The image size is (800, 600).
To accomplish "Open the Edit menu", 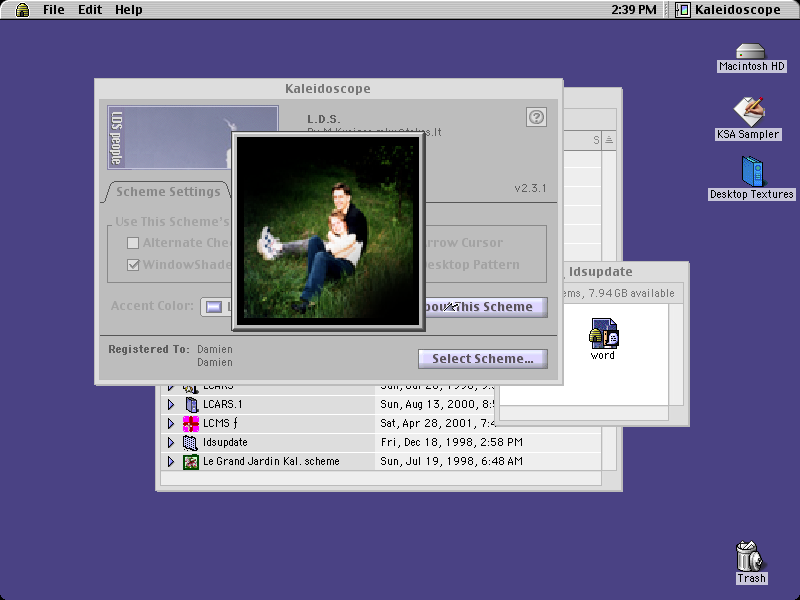I will (90, 10).
